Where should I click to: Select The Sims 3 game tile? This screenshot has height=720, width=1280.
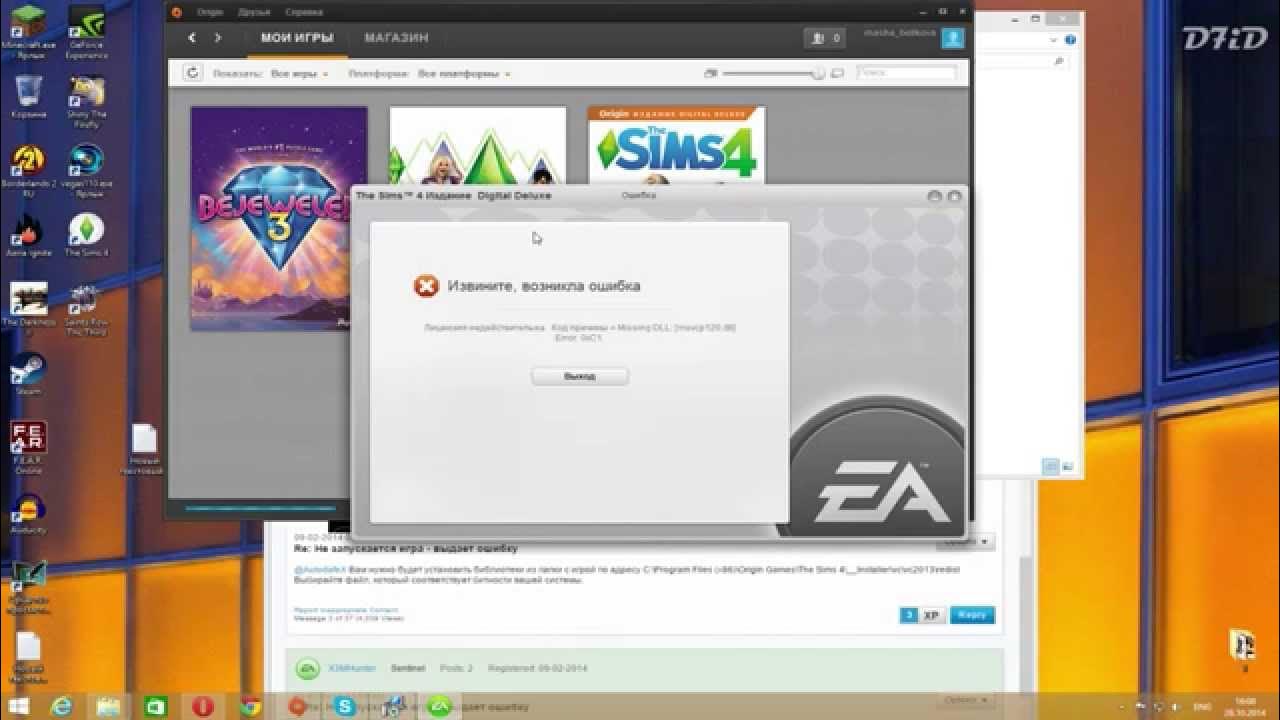(477, 145)
